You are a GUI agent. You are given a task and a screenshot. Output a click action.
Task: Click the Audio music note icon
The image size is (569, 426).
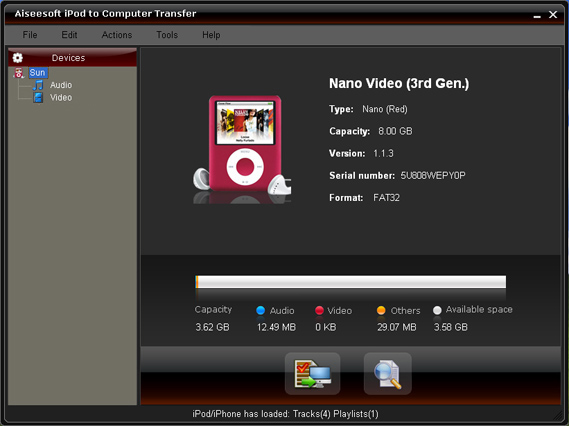point(38,85)
